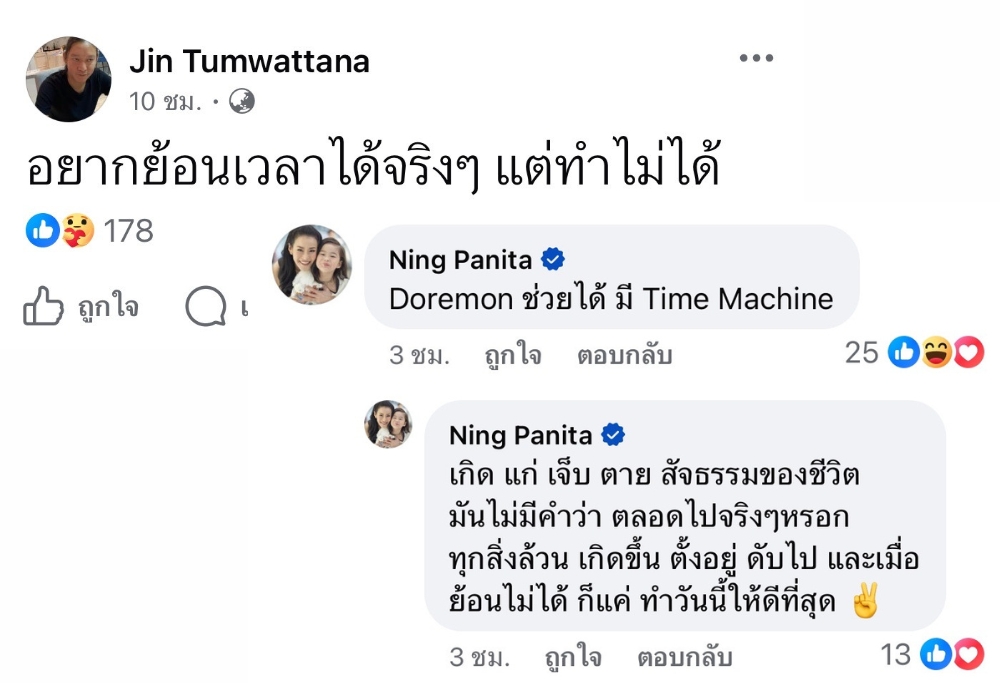The height and width of the screenshot is (683, 1000).
Task: Click verified badge on second Ning Panita comment
Action: point(613,435)
